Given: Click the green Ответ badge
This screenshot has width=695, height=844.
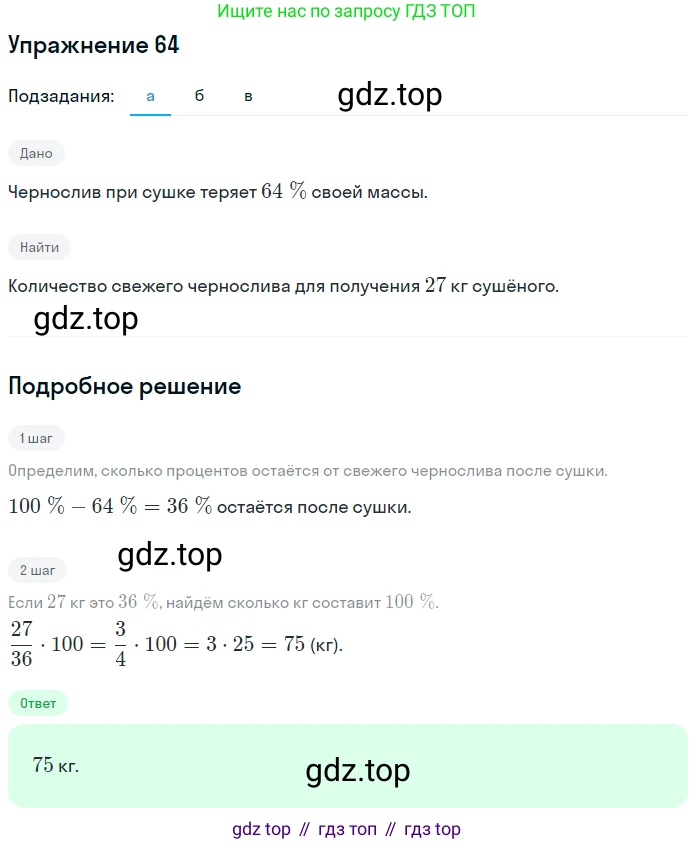Looking at the screenshot, I should 38,704.
